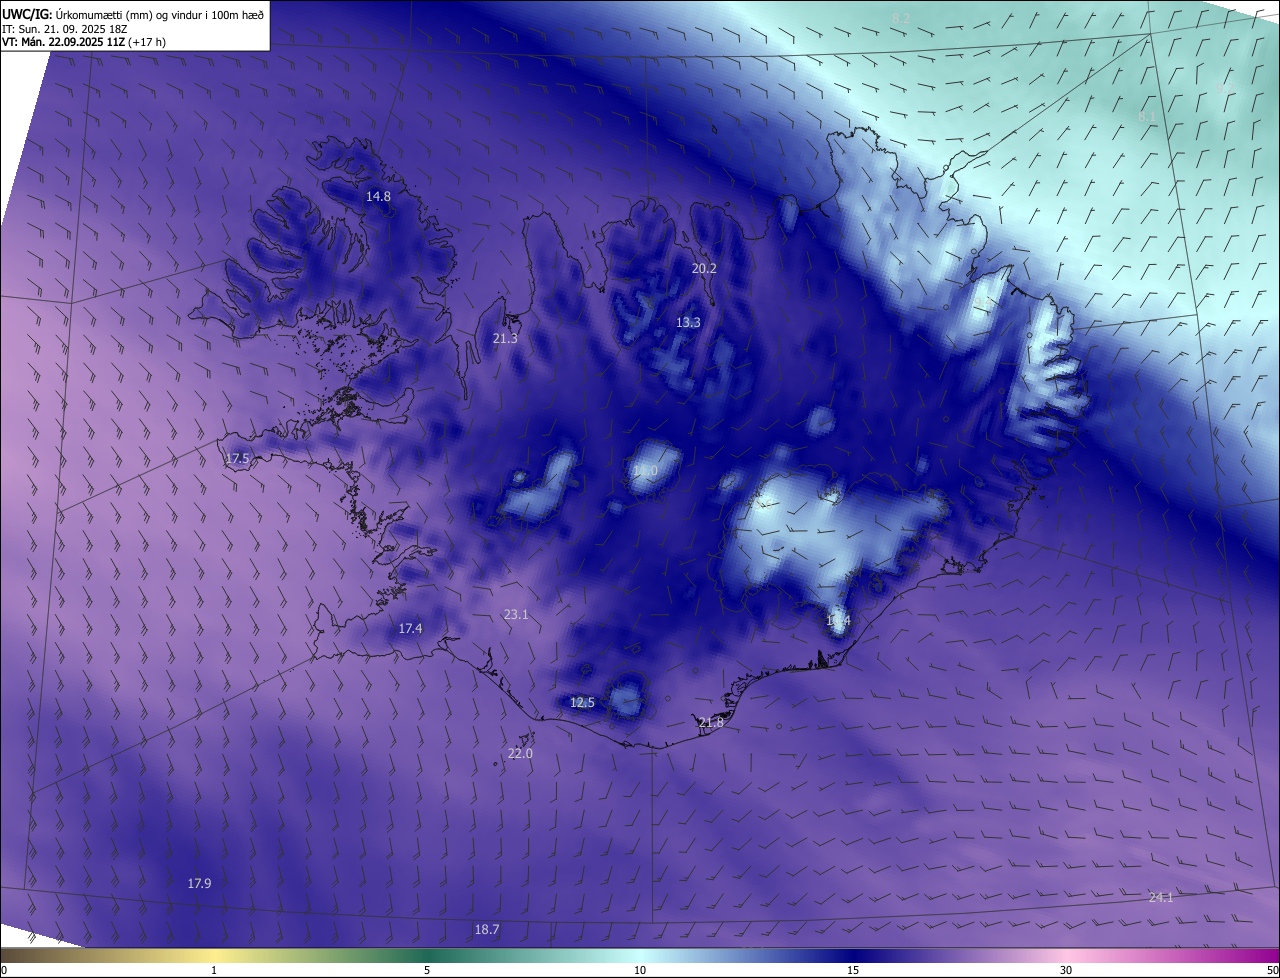This screenshot has width=1280, height=978.
Task: Click the colour scale label 1
Action: 215,971
